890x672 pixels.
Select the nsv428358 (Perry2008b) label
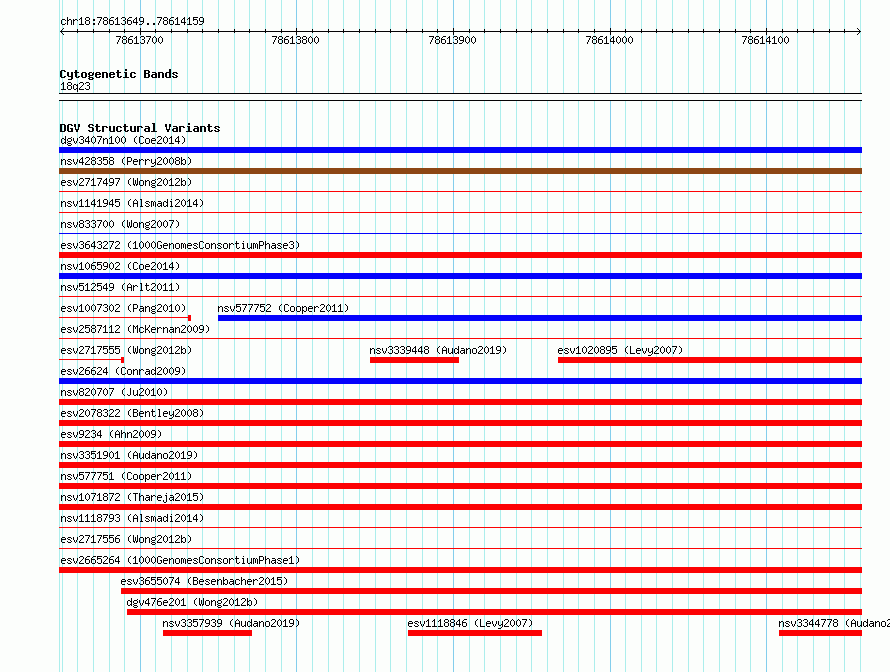126,161
